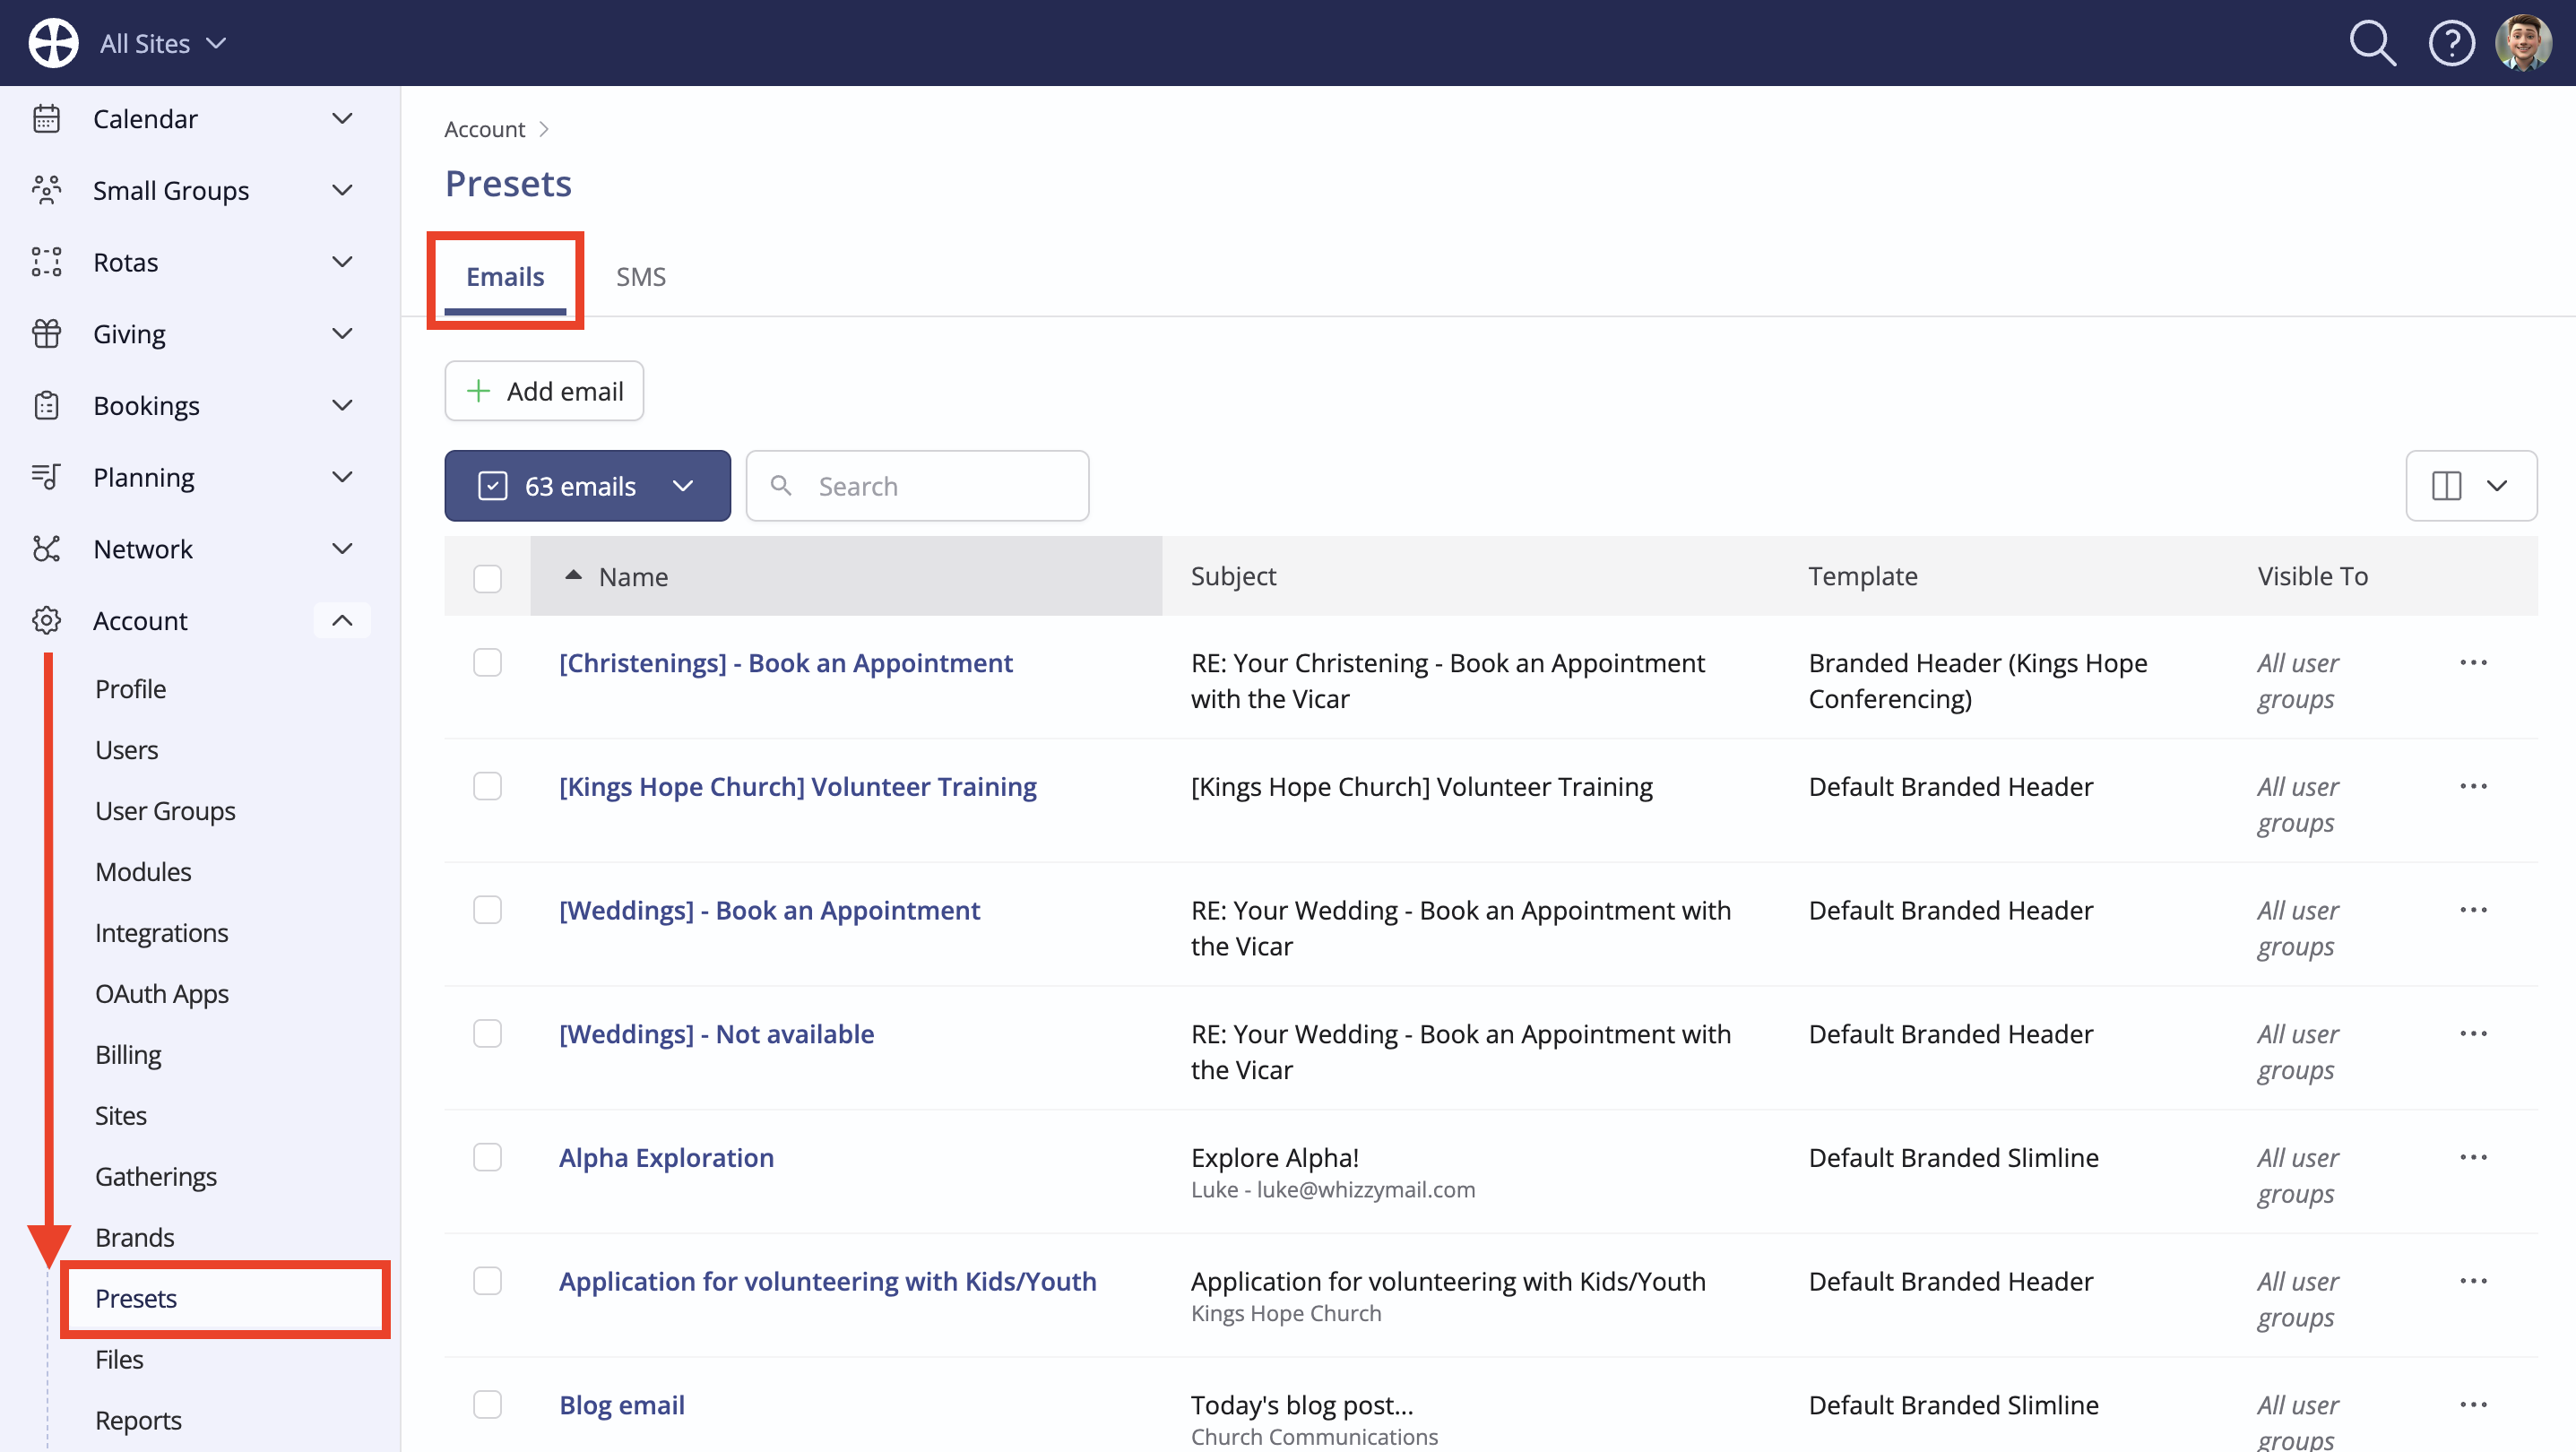Open User Groups in the Account menu
This screenshot has width=2576, height=1452.
click(166, 811)
